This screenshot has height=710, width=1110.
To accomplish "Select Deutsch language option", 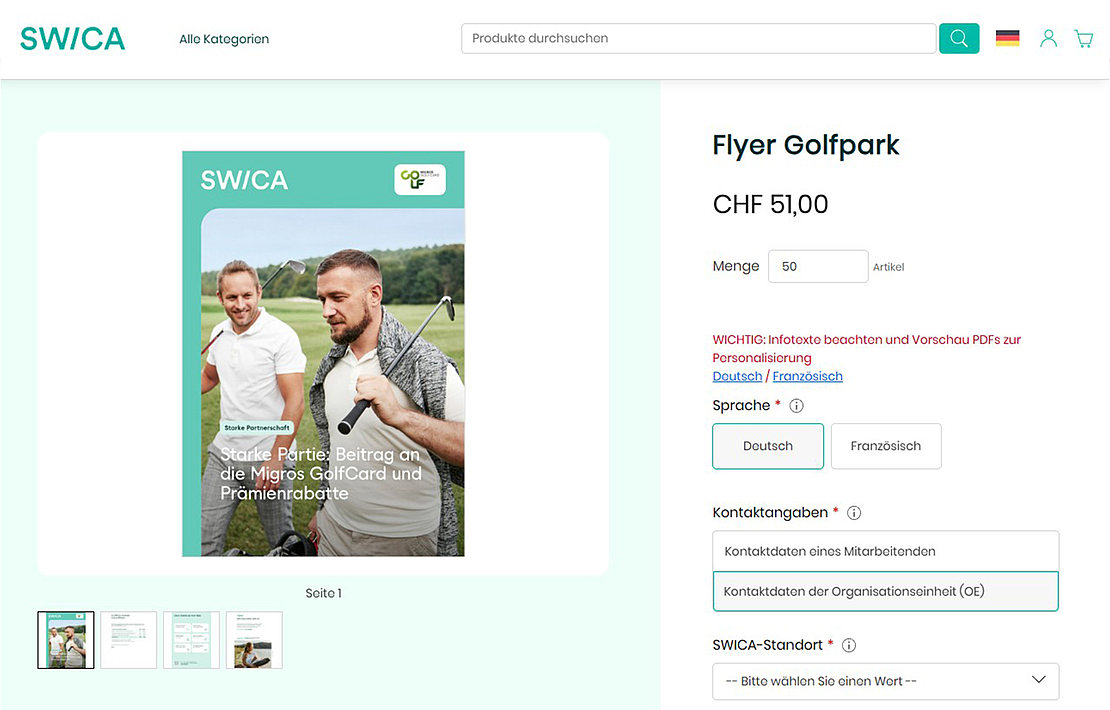I will coord(768,446).
